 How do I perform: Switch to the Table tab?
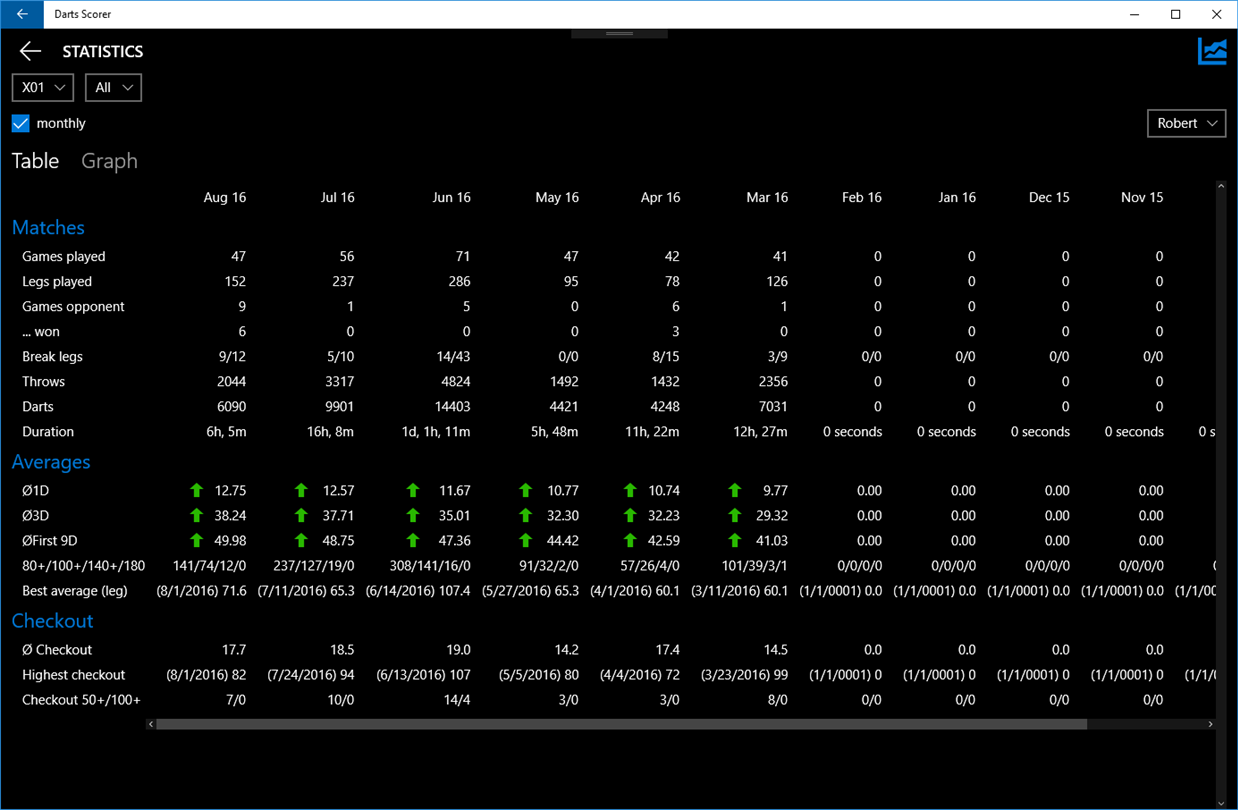(35, 161)
